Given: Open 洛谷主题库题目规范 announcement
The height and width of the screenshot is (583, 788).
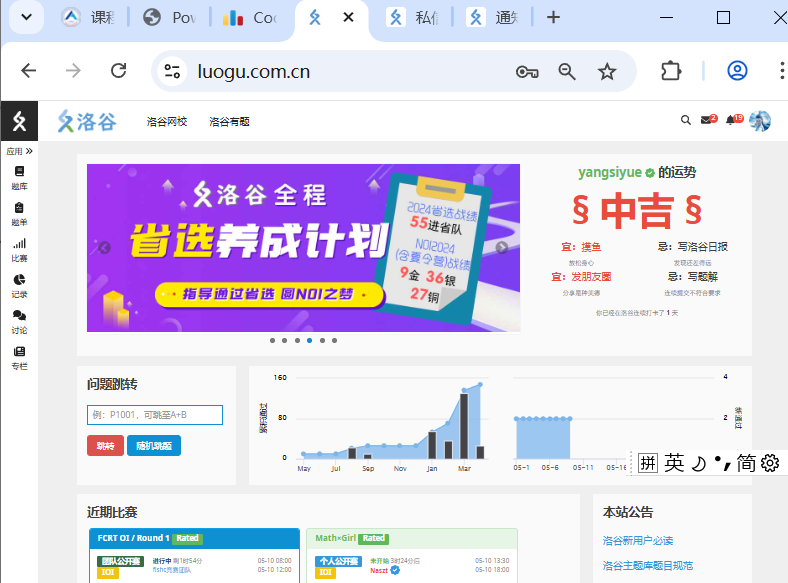Looking at the screenshot, I should click(x=648, y=566).
